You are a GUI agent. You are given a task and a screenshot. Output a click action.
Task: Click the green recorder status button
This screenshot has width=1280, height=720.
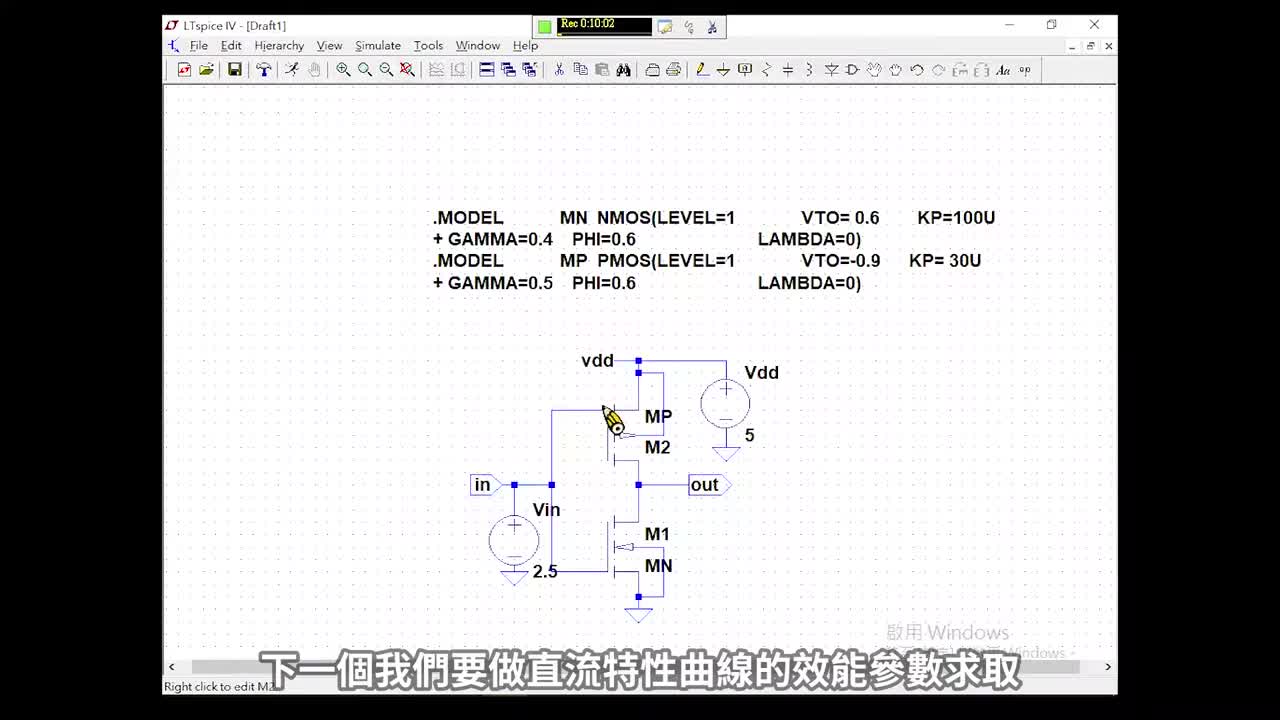544,27
